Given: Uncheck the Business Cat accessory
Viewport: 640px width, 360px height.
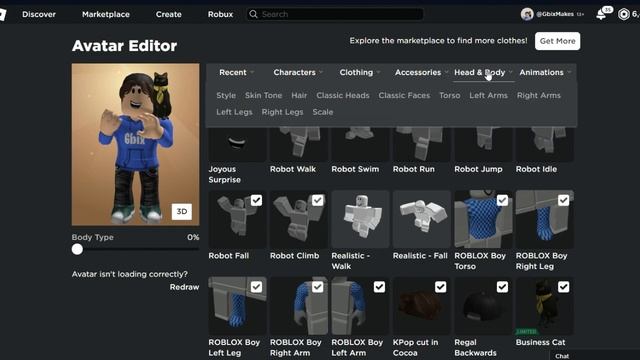Looking at the screenshot, I should (564, 287).
